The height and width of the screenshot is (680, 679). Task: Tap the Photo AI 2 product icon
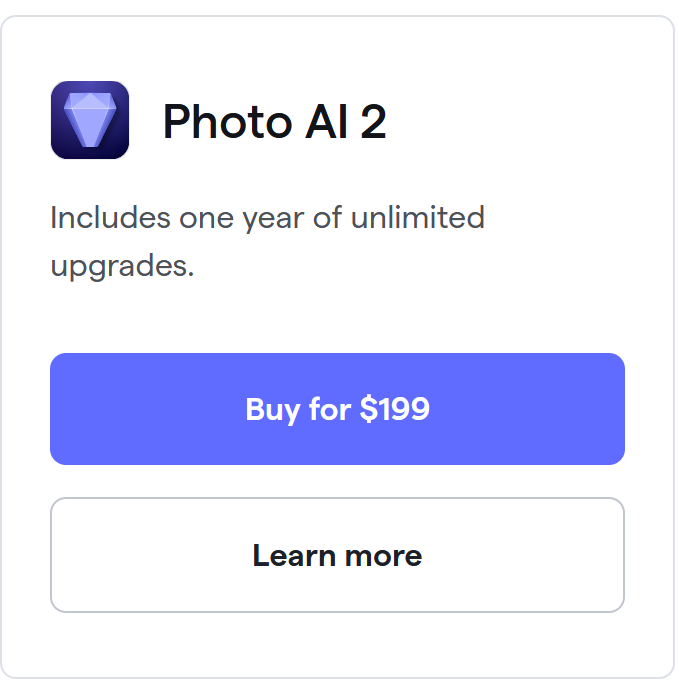pos(90,120)
